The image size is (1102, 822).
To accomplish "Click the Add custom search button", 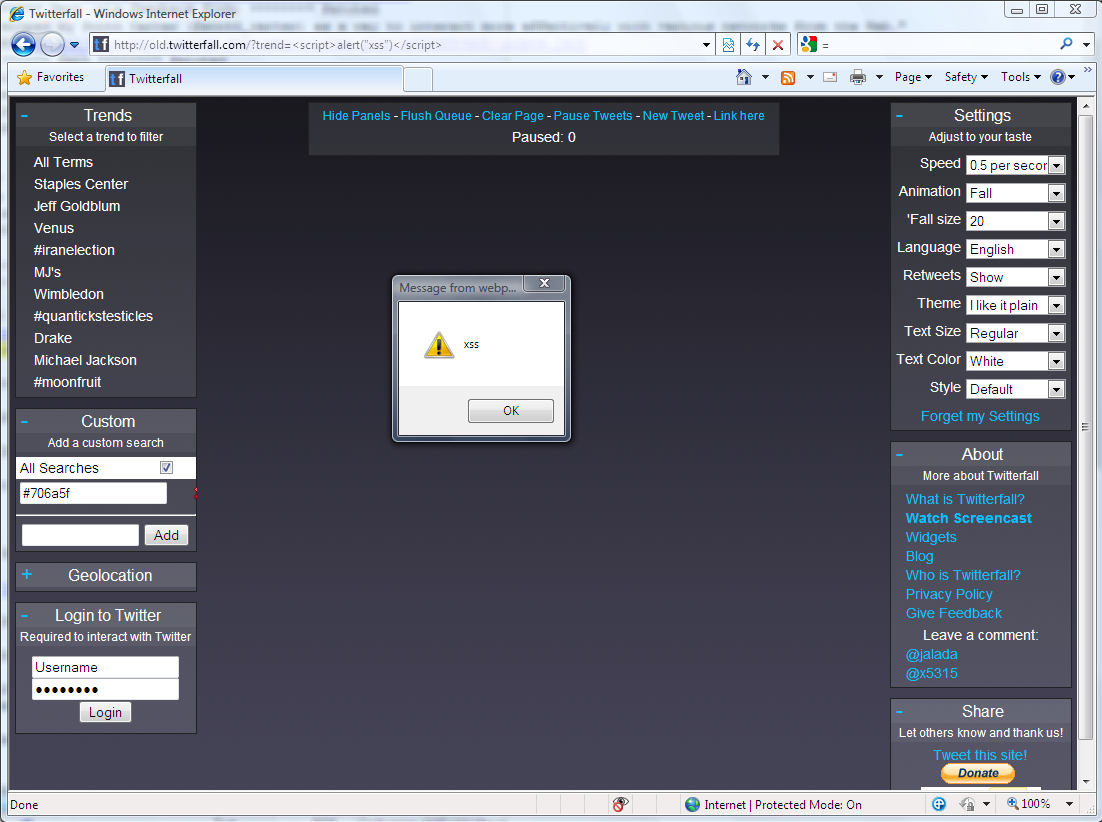I will click(x=167, y=535).
